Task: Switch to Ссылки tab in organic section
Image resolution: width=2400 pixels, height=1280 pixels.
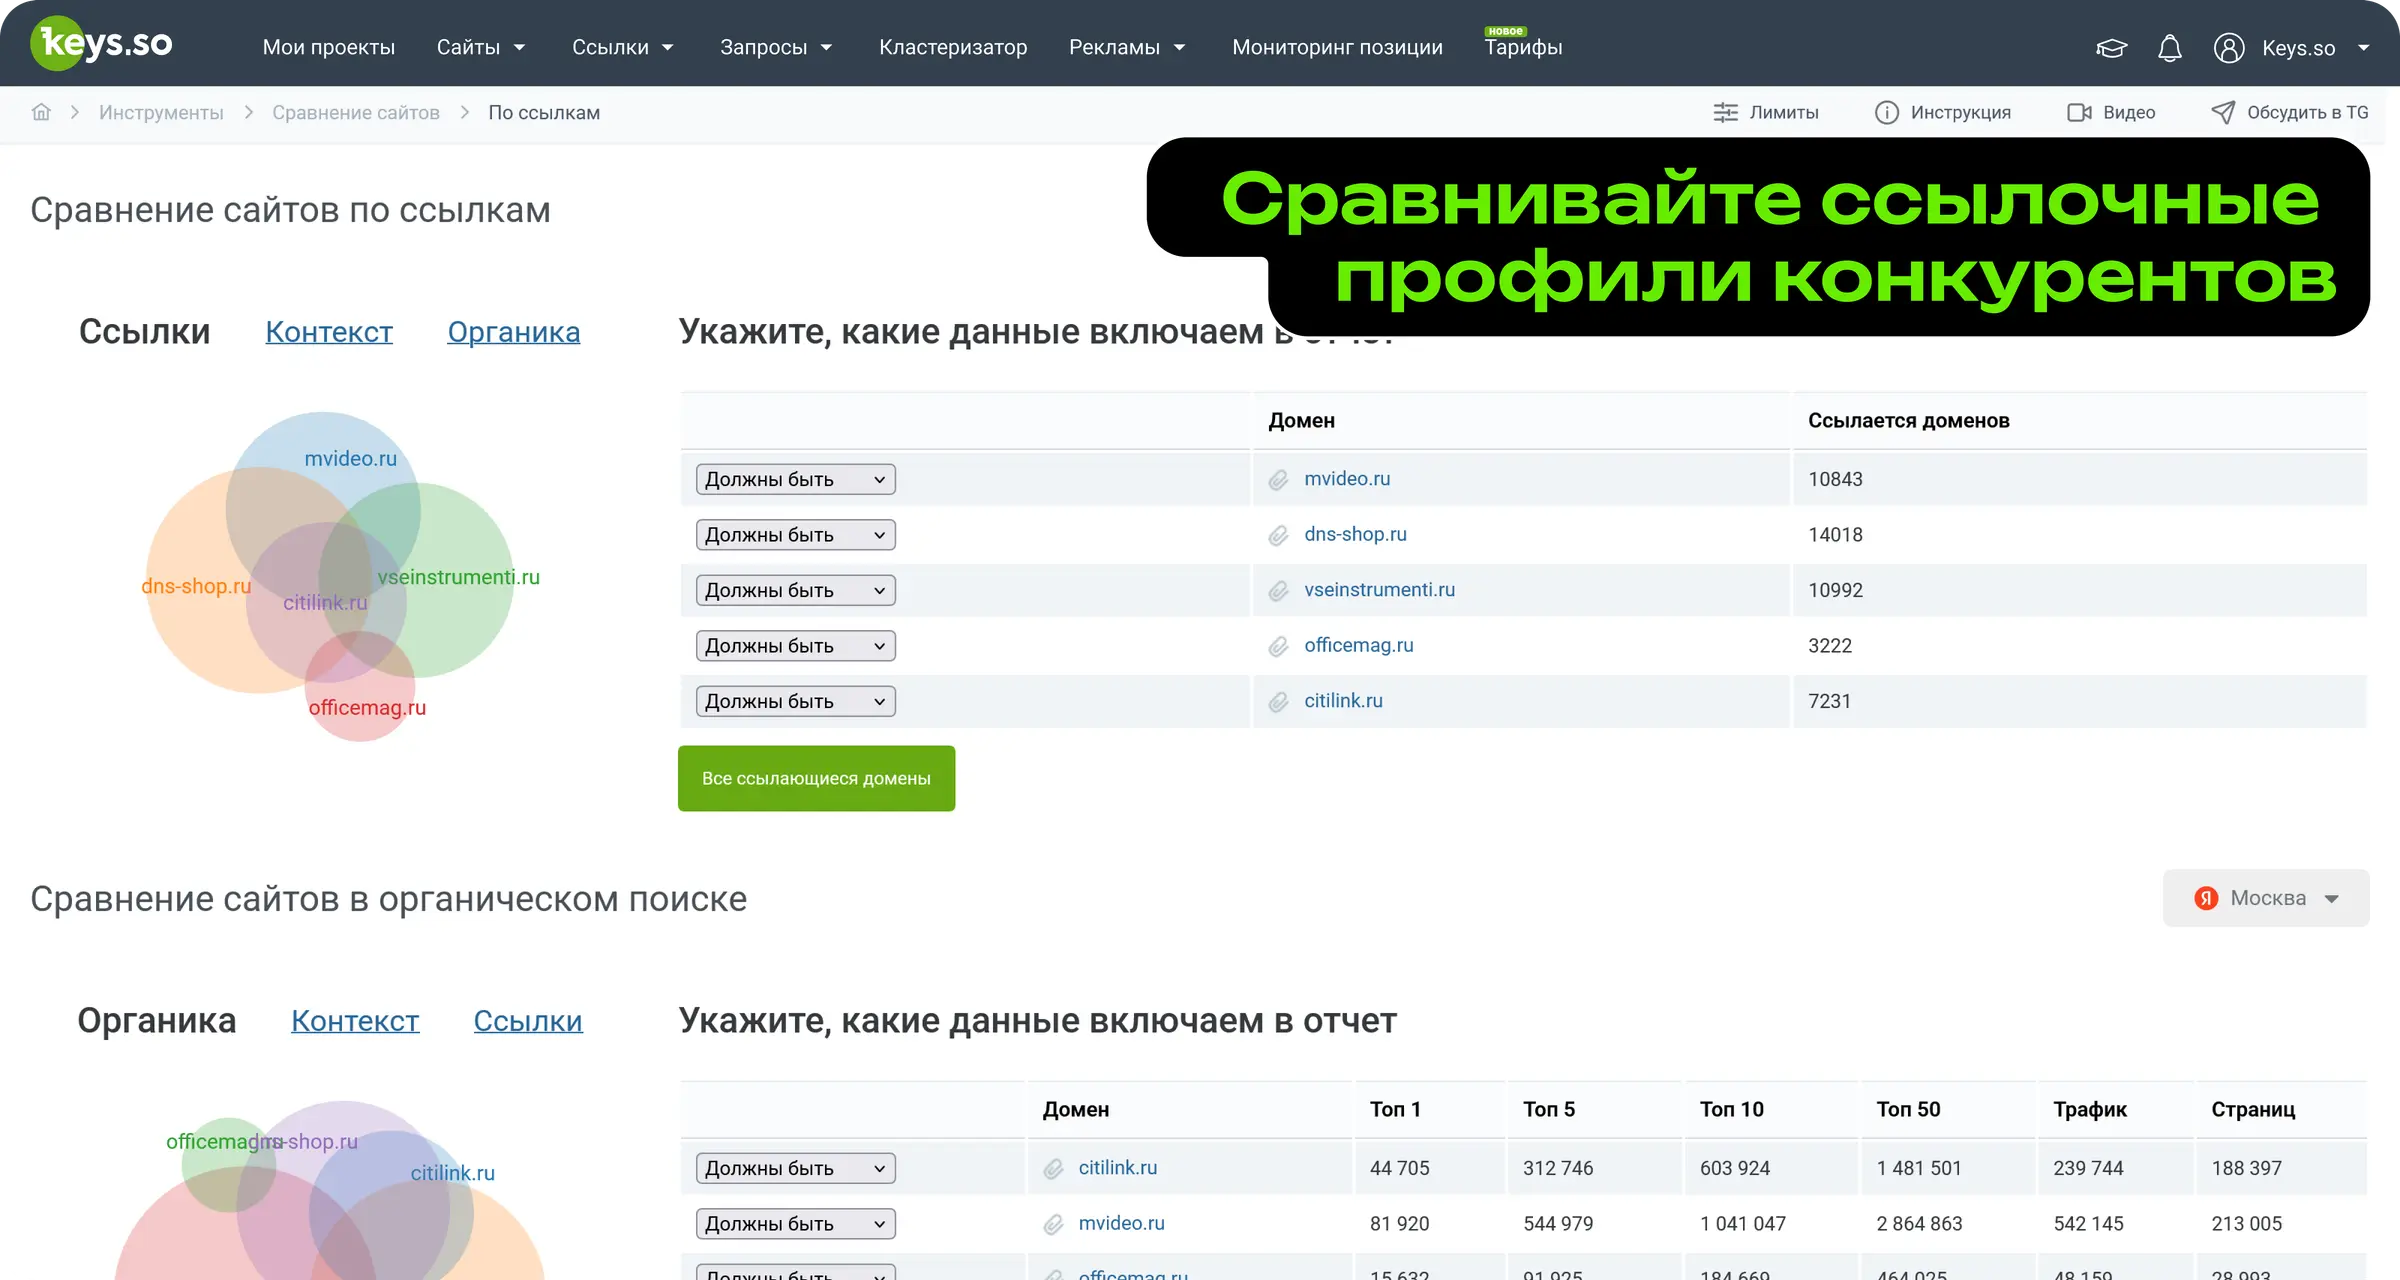Action: (527, 1021)
